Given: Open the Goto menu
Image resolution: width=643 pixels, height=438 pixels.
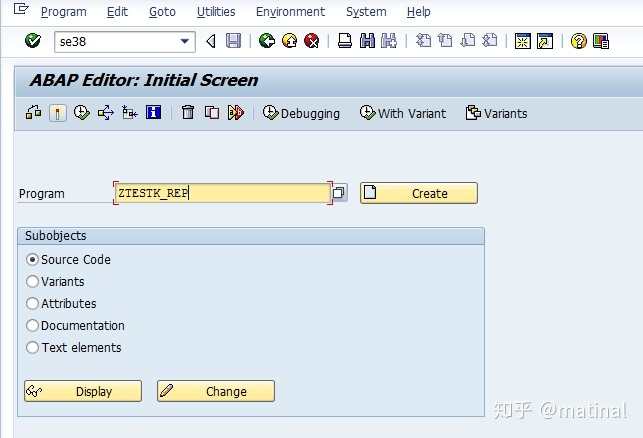Looking at the screenshot, I should click(x=162, y=12).
